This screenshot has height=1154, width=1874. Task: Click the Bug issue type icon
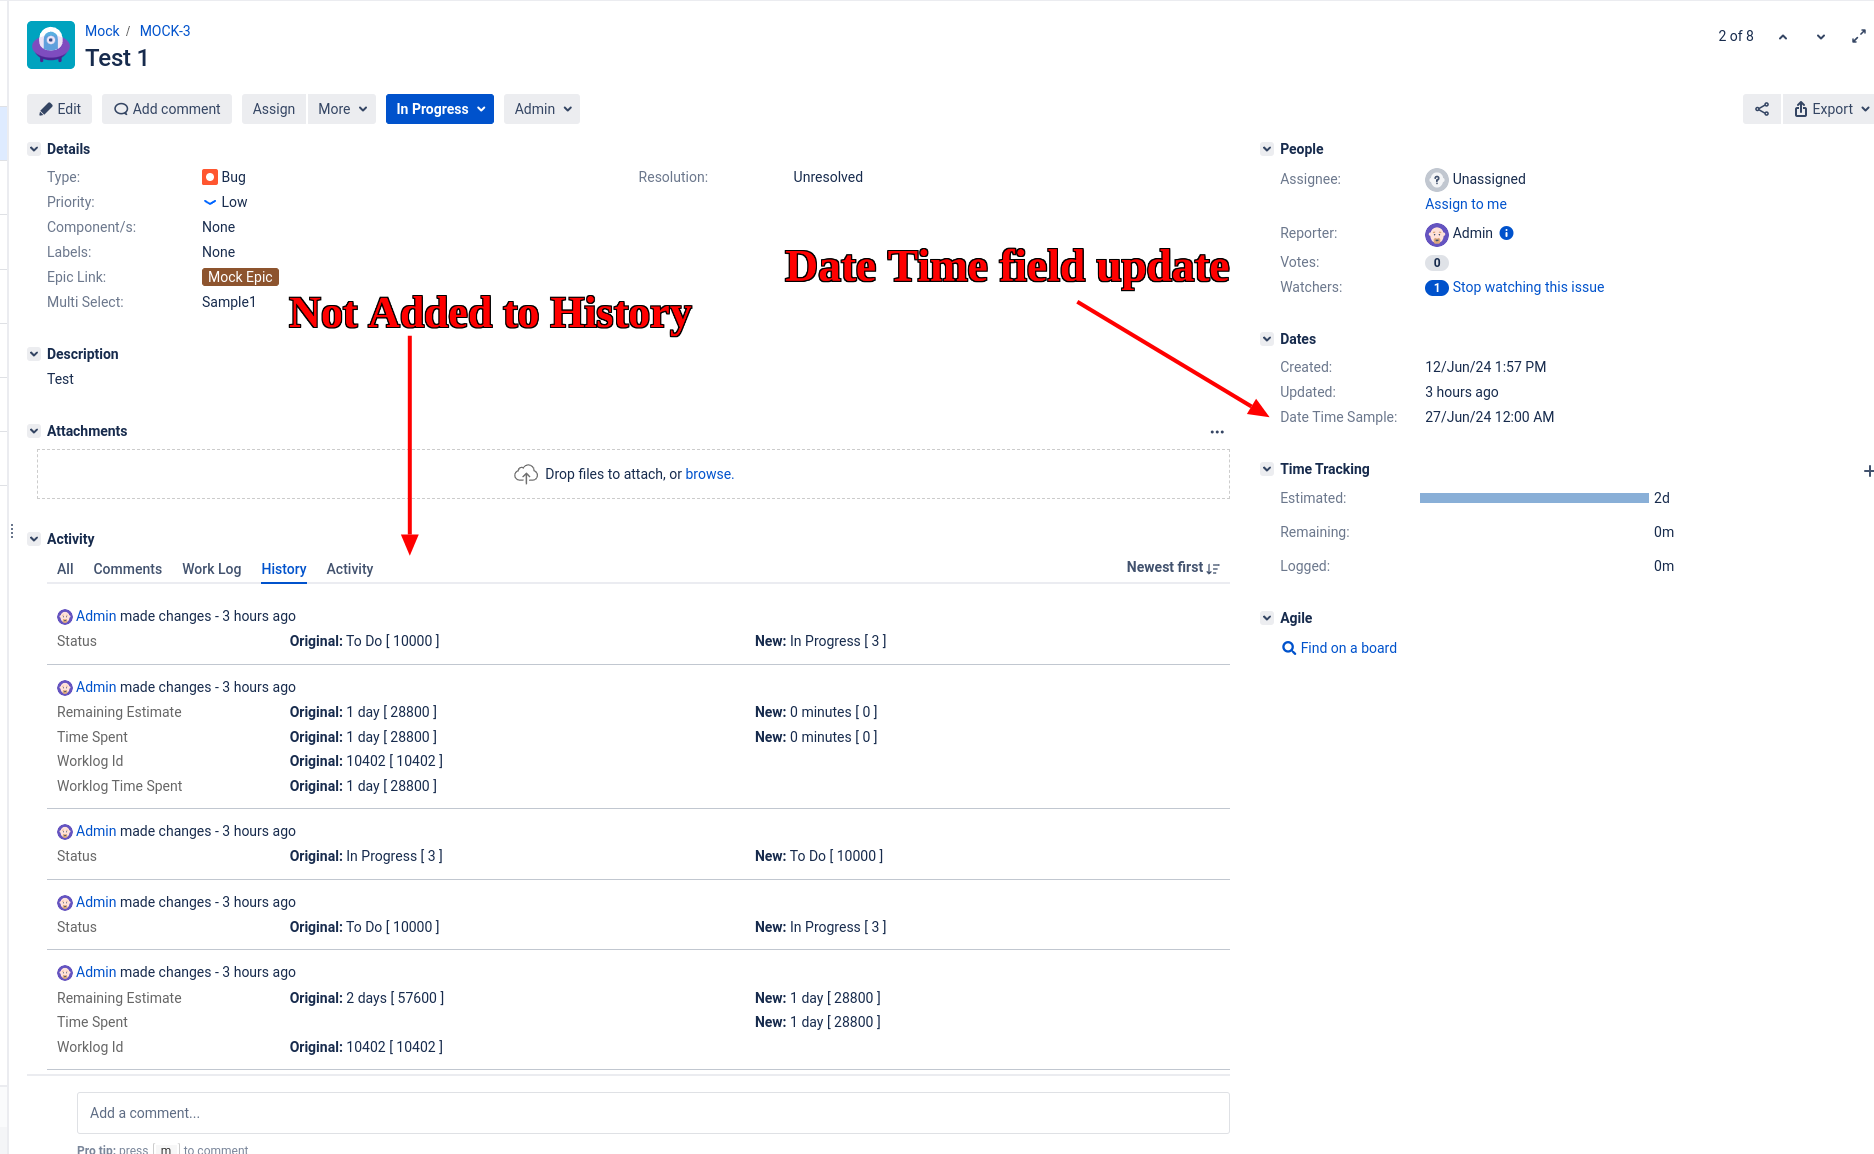209,177
